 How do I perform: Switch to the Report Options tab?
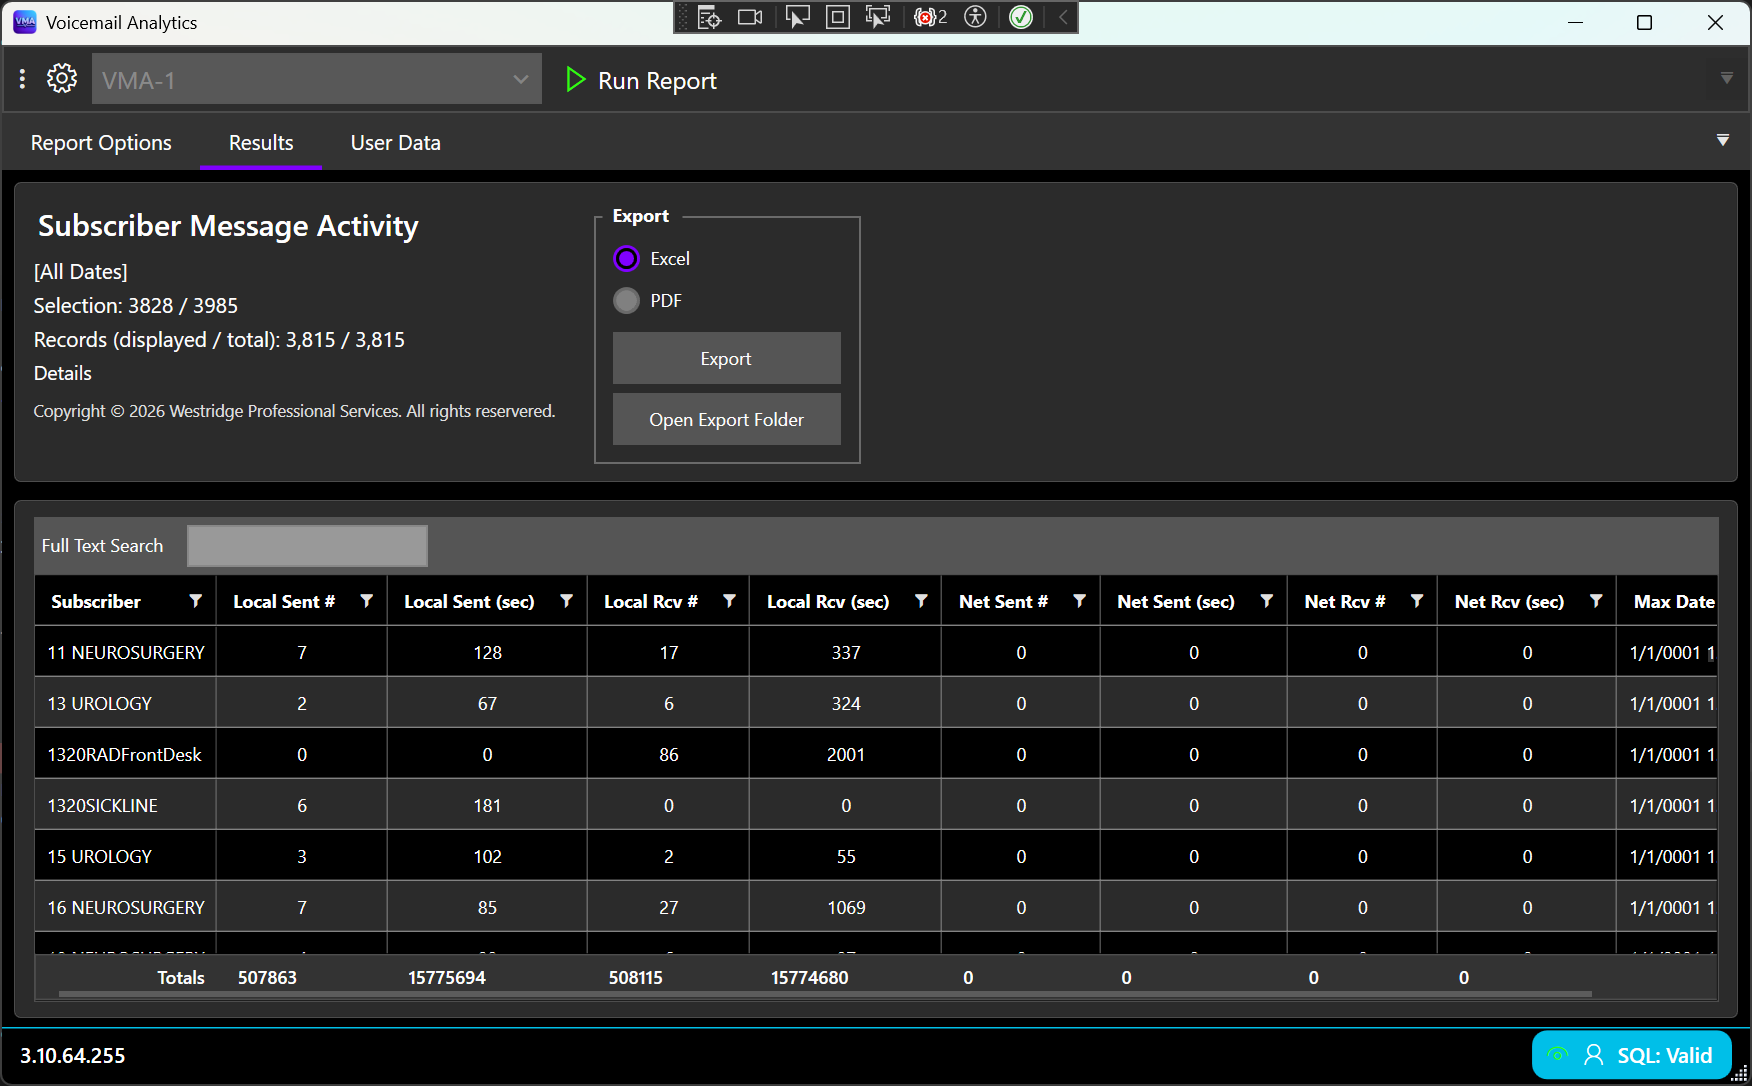pos(101,143)
